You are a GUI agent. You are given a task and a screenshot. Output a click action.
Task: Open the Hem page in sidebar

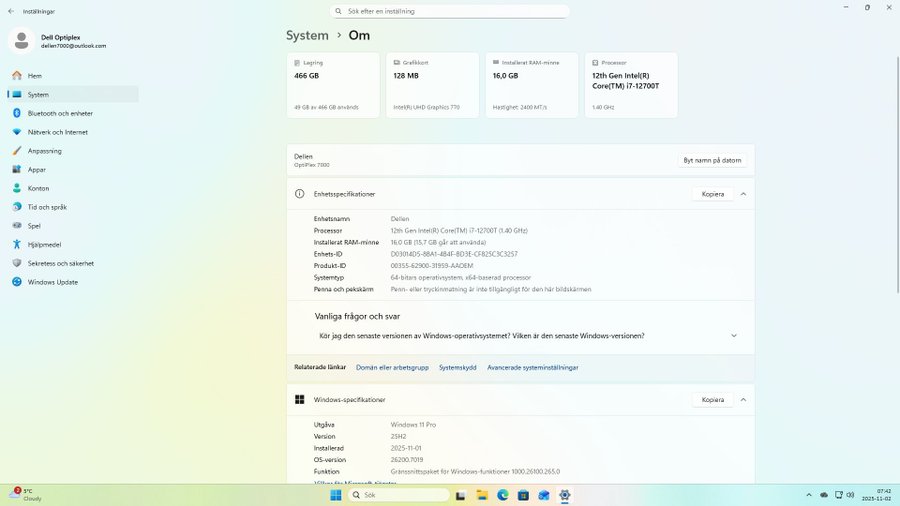point(35,76)
